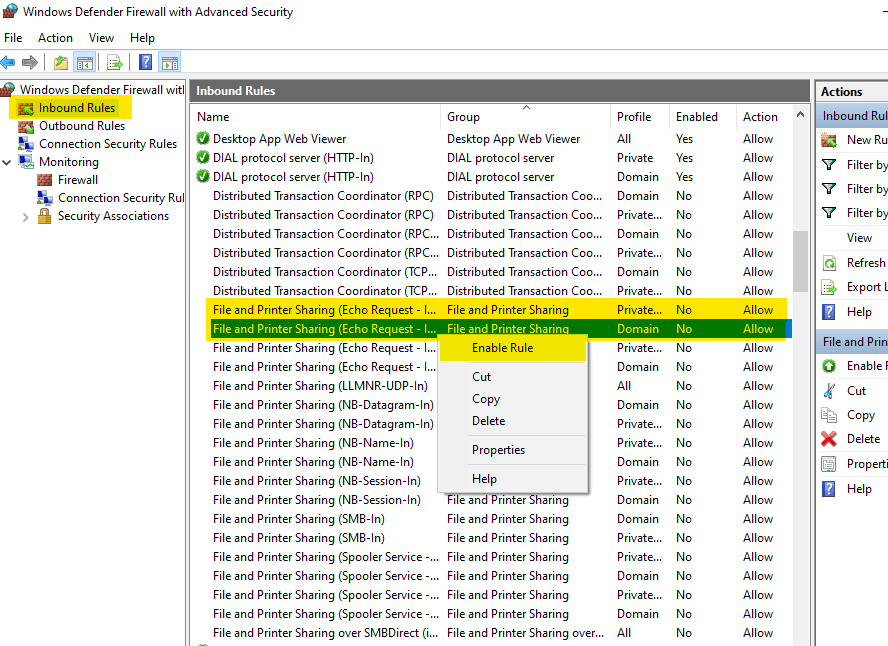888x646 pixels.
Task: Select Connection Security Rules in the tree
Action: [108, 144]
